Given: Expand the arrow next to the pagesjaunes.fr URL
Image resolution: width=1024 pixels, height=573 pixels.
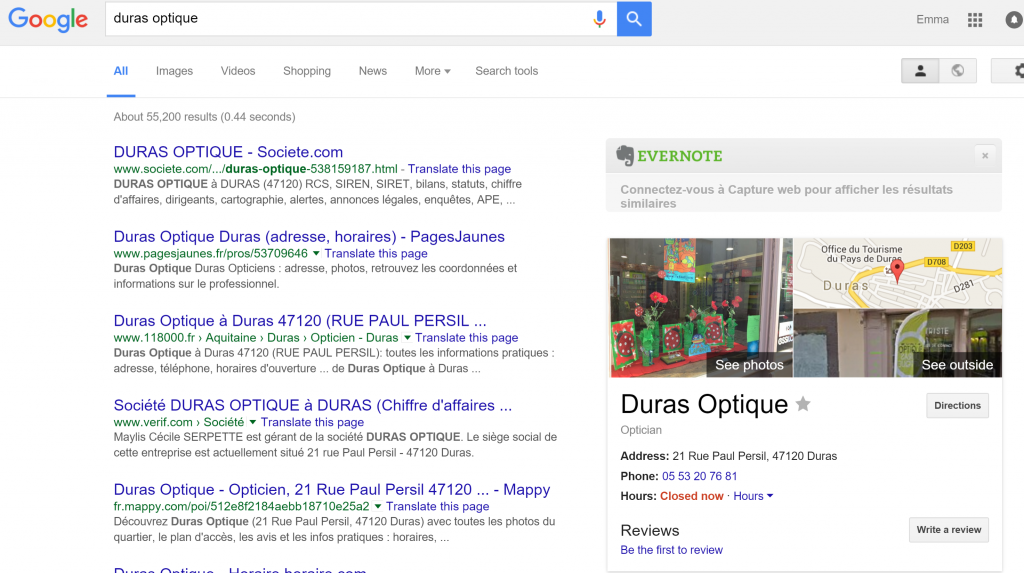Looking at the screenshot, I should pyautogui.click(x=316, y=253).
